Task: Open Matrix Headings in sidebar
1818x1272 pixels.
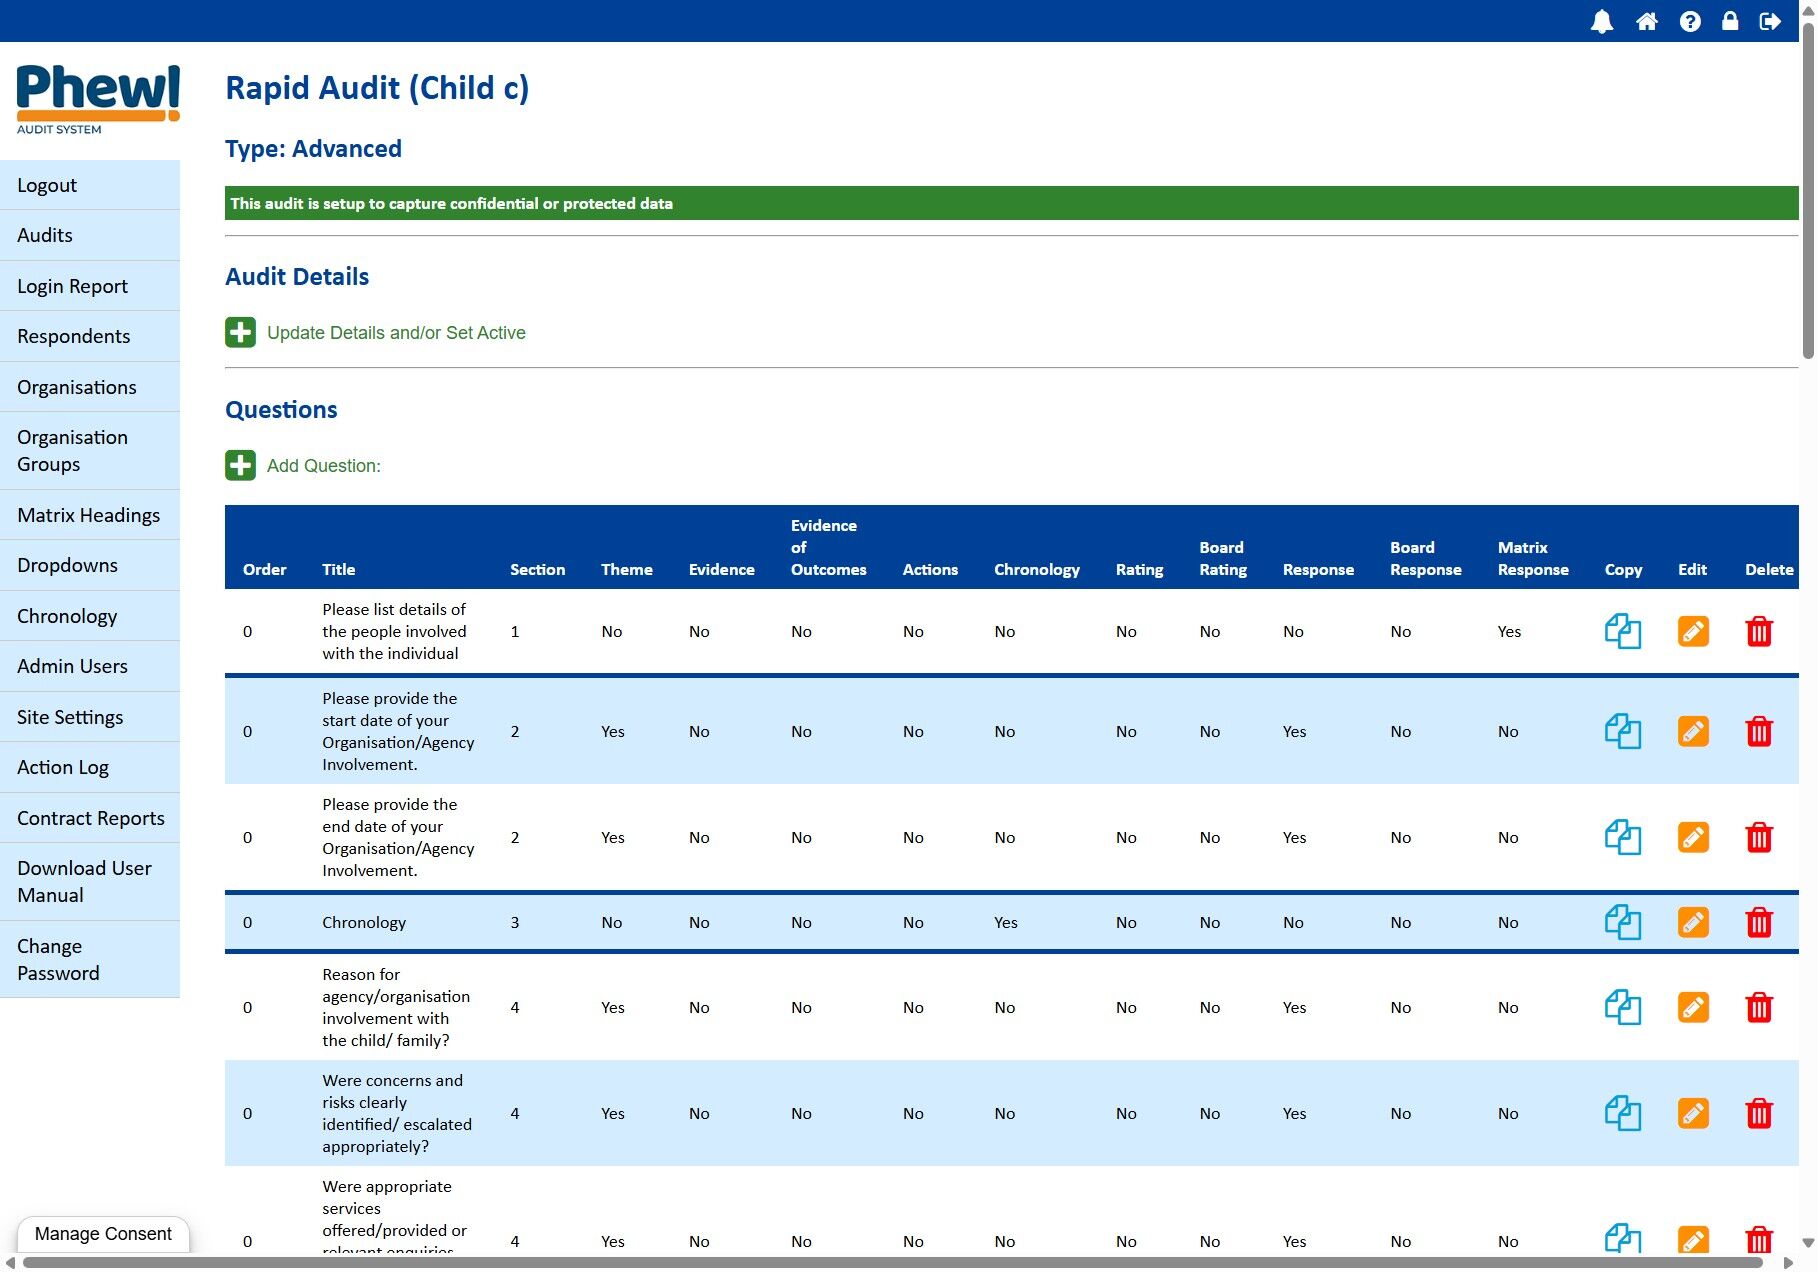Action: [89, 515]
